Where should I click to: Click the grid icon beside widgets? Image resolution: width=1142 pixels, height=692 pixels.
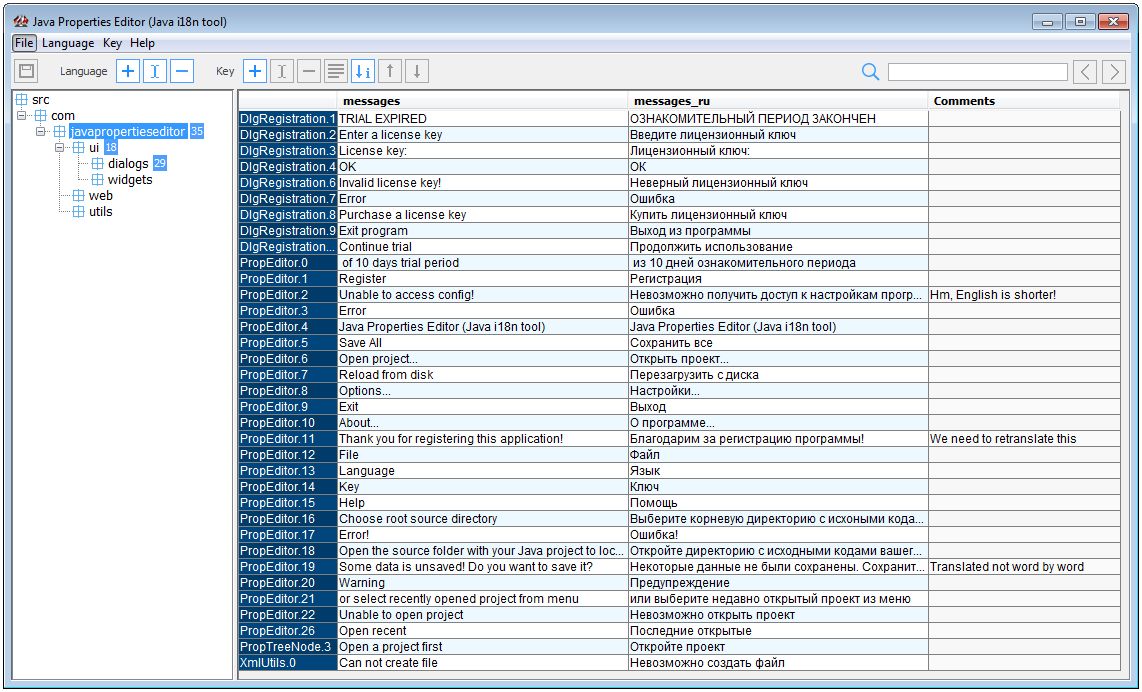[x=97, y=180]
